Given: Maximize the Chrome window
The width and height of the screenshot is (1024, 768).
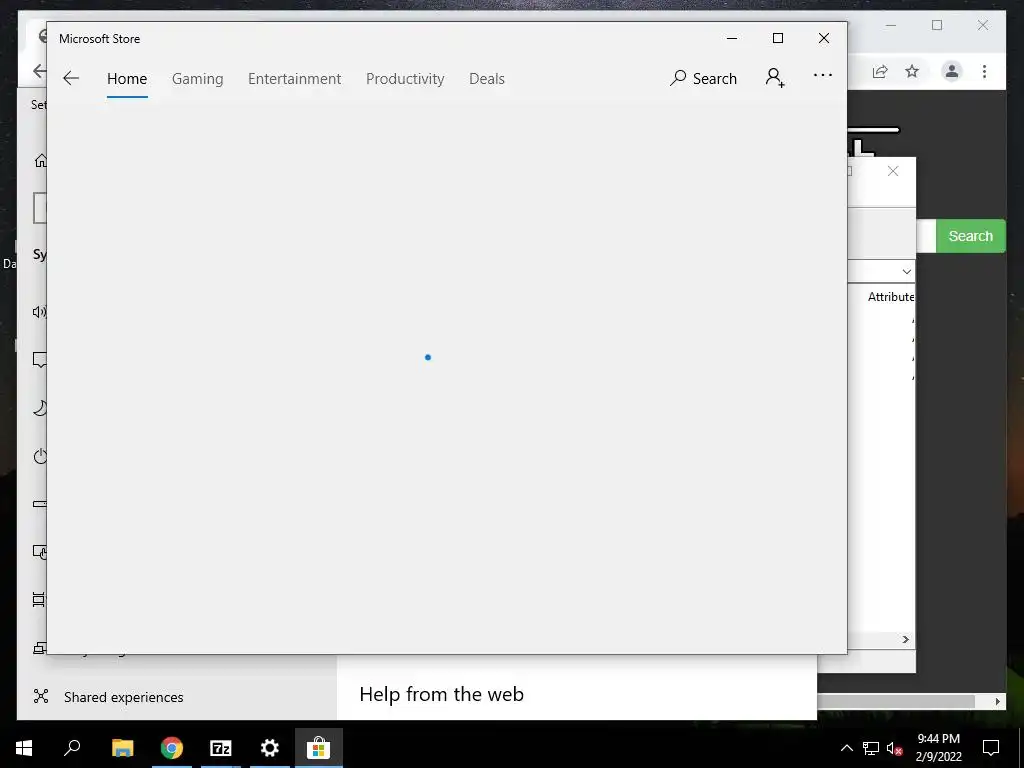Looking at the screenshot, I should click(x=937, y=25).
